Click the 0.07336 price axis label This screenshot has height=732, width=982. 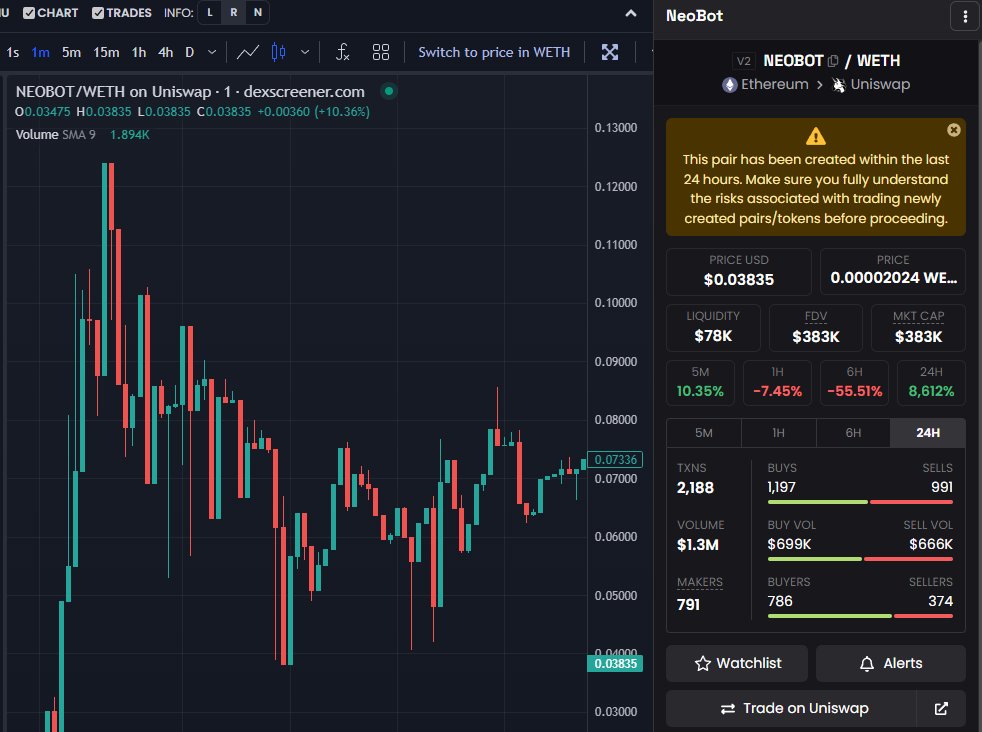[615, 460]
